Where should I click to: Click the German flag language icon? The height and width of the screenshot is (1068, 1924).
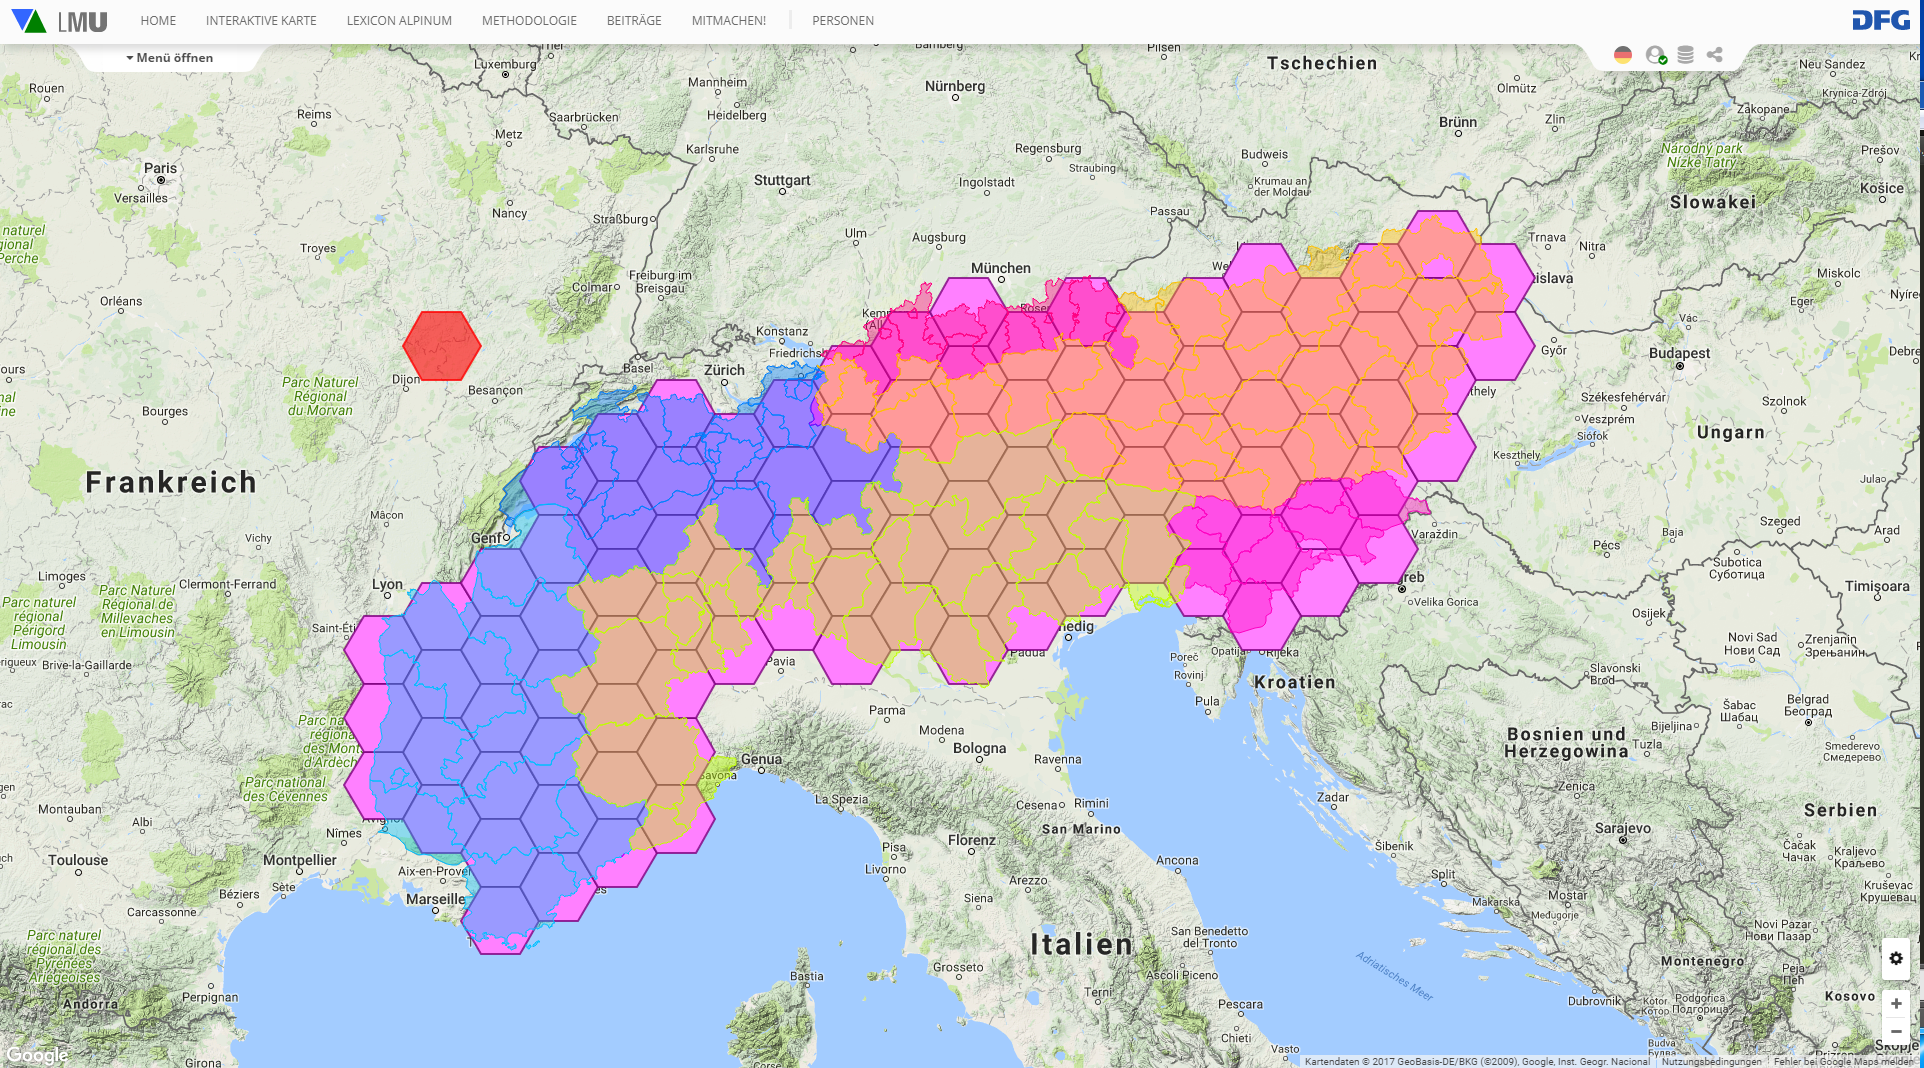(1623, 55)
